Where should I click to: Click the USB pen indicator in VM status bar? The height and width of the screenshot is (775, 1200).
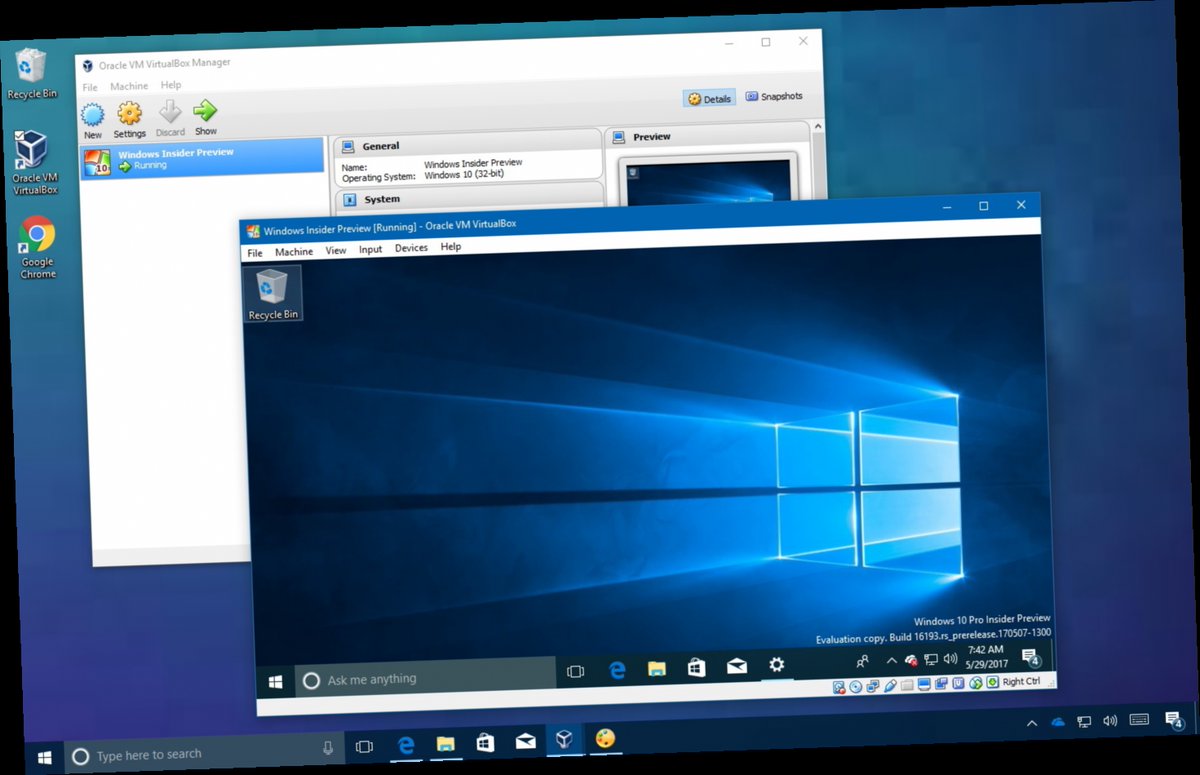click(x=890, y=686)
